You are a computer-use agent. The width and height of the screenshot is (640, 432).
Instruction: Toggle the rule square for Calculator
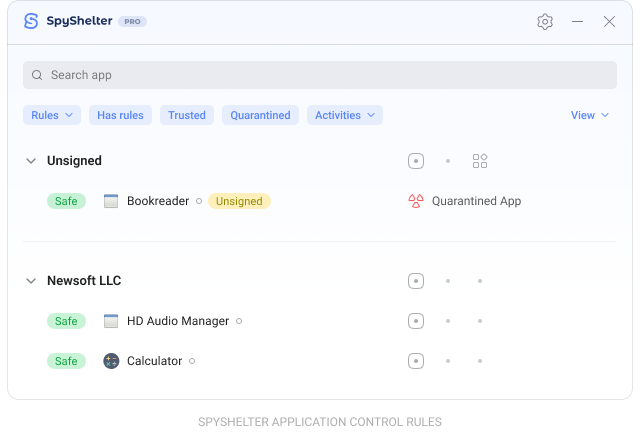click(x=416, y=361)
